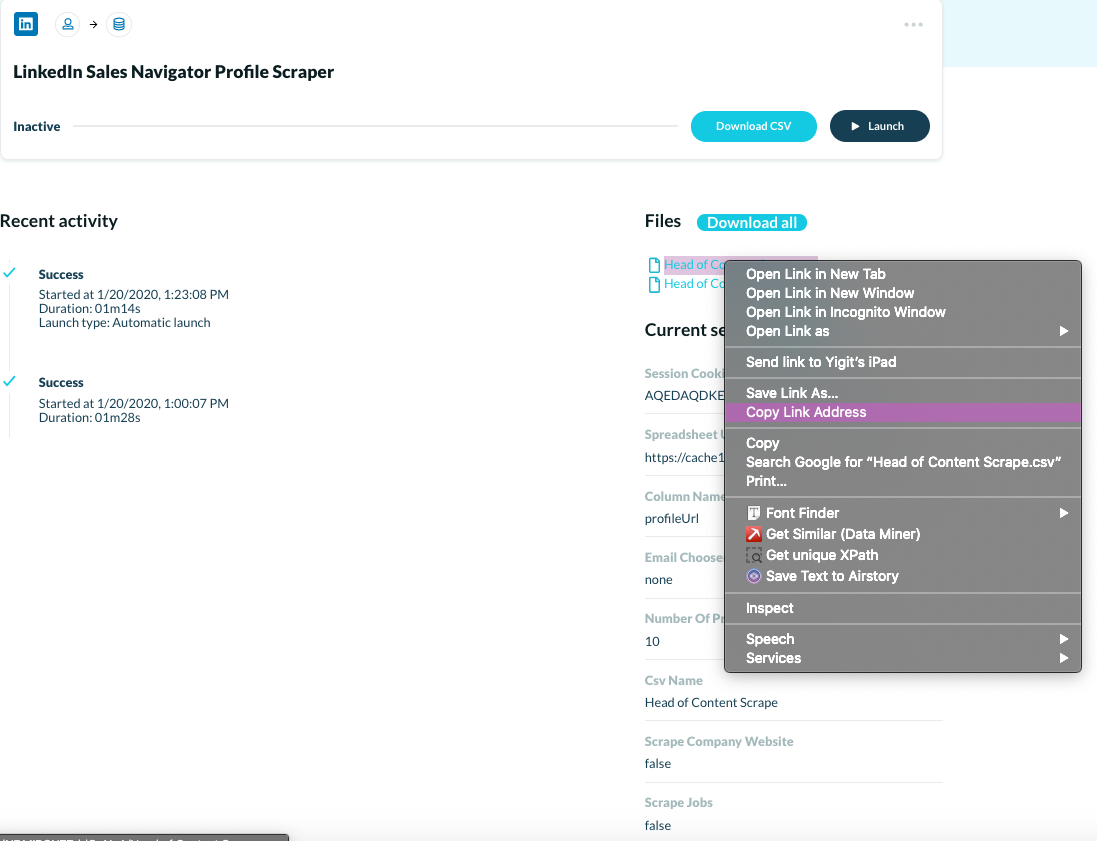1097x841 pixels.
Task: Choose Open Link in New Window
Action: (903, 293)
